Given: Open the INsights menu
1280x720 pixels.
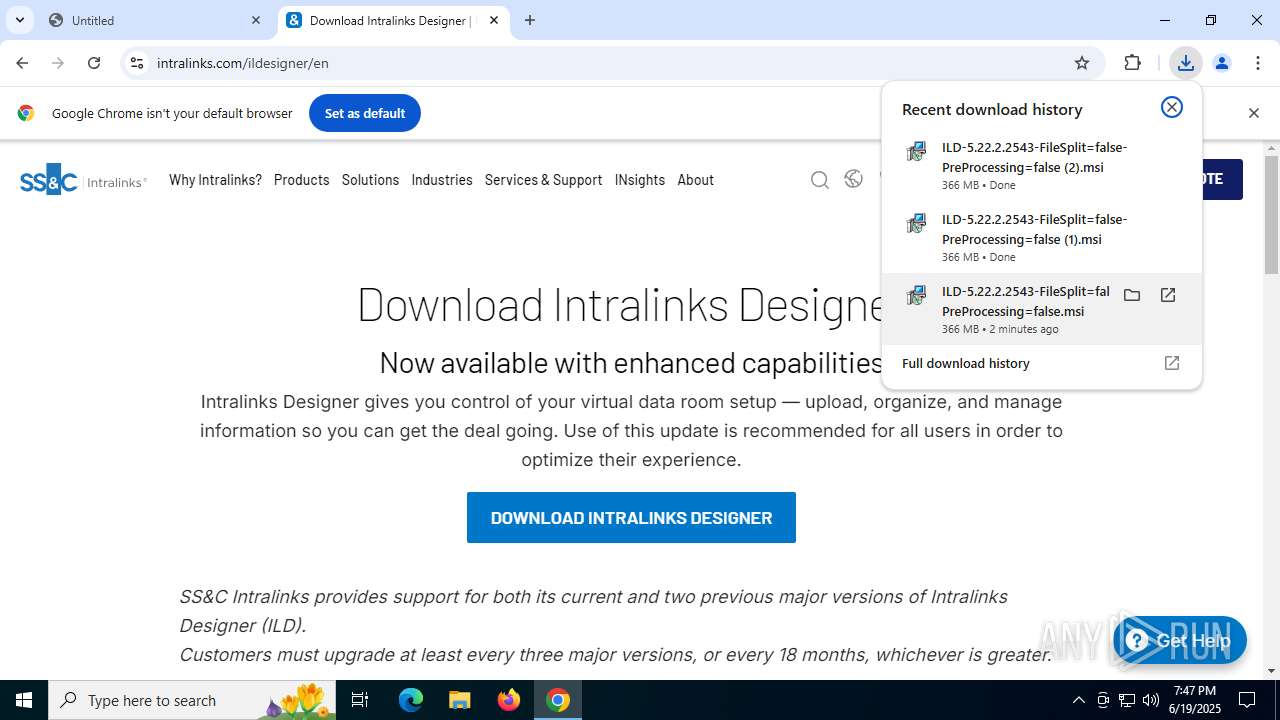Looking at the screenshot, I should (x=640, y=180).
